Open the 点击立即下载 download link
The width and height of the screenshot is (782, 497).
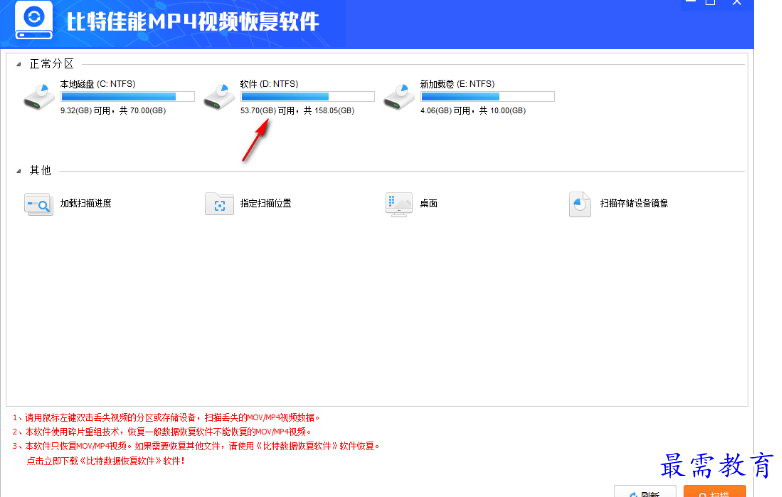pyautogui.click(x=106, y=461)
